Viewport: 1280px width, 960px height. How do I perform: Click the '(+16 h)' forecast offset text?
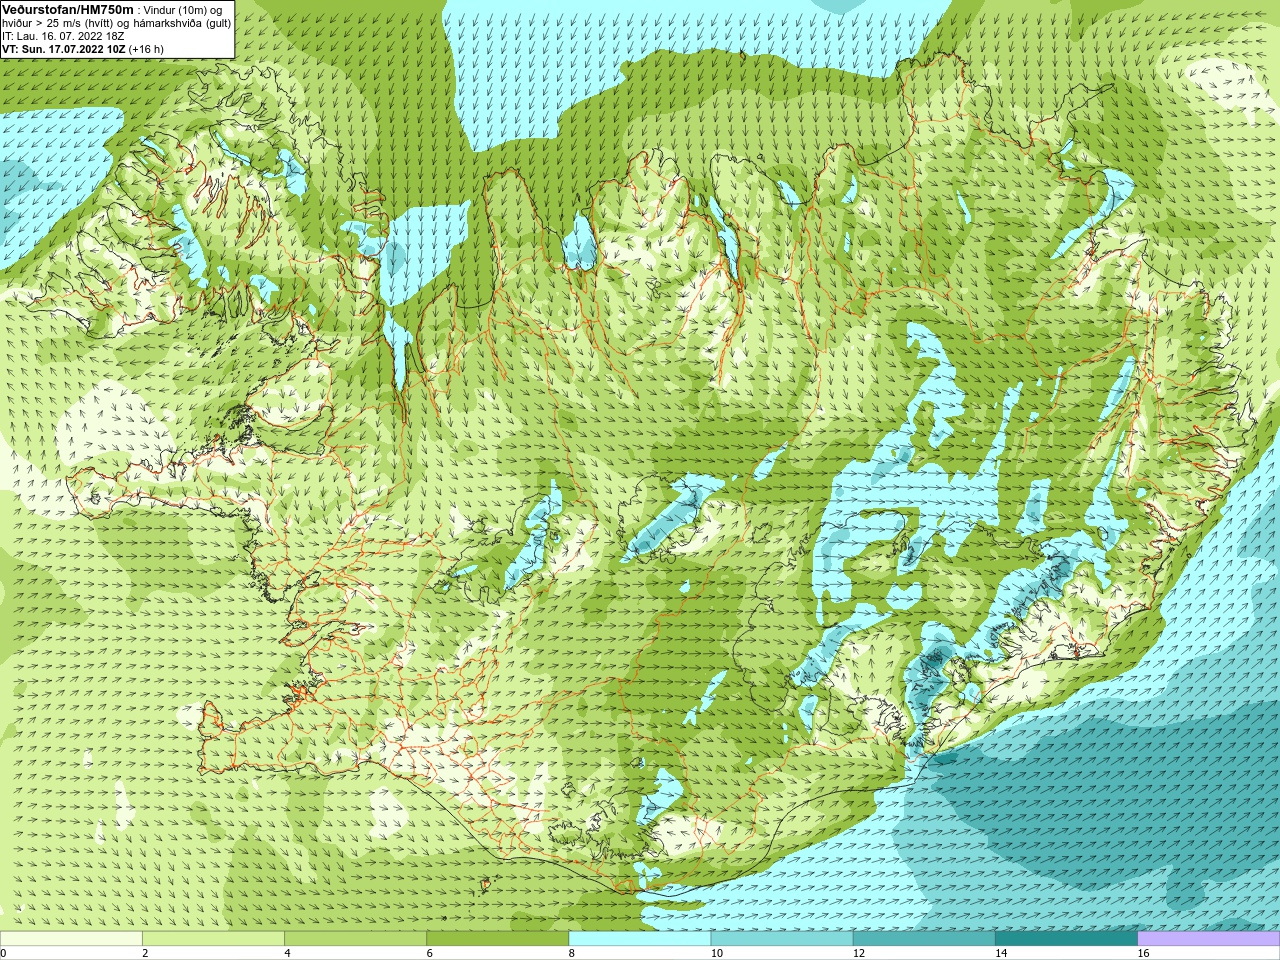coord(146,49)
